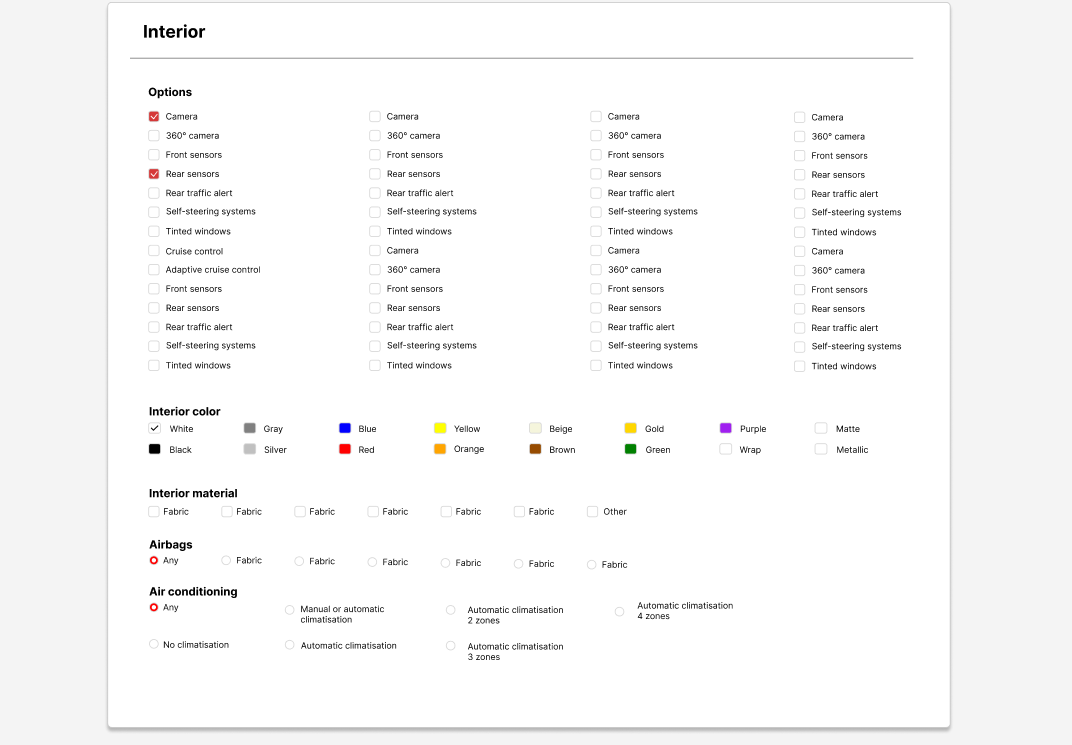This screenshot has width=1072, height=745.
Task: Choose the Red interior color swatch
Action: (x=345, y=449)
